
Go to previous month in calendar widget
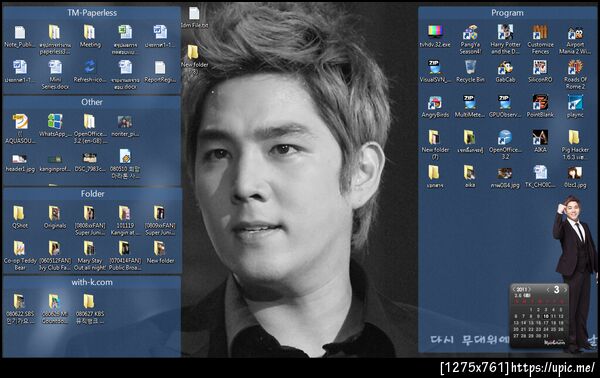click(x=548, y=290)
